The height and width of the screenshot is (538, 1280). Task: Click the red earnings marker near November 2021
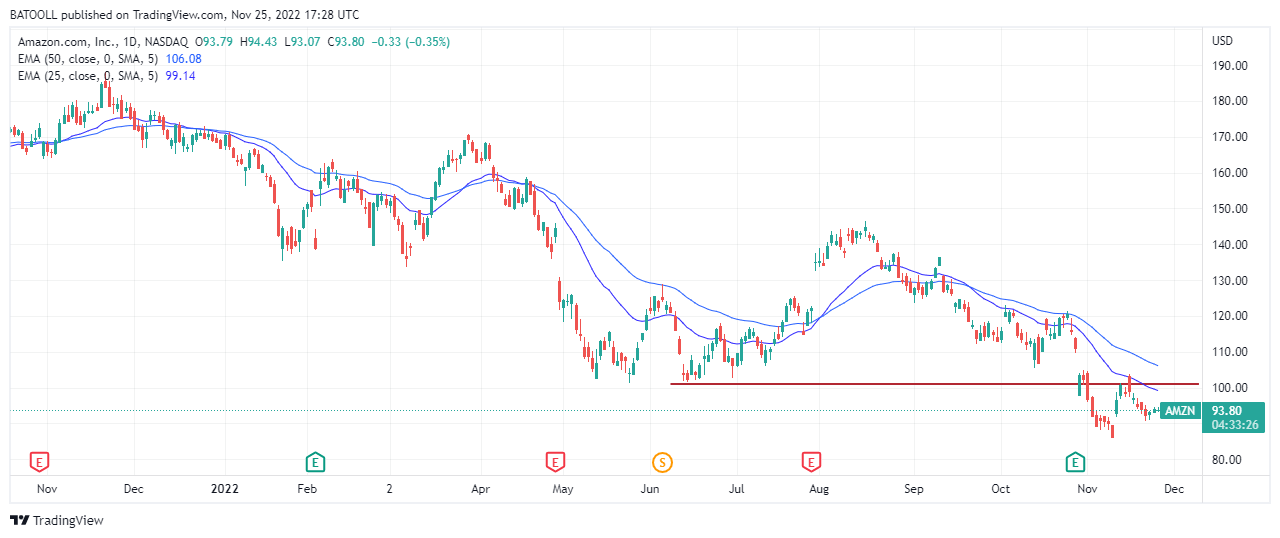pyautogui.click(x=39, y=461)
